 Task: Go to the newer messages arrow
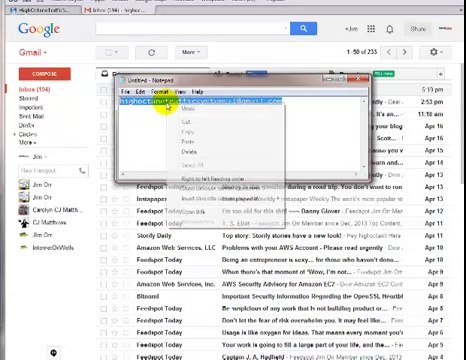388,52
